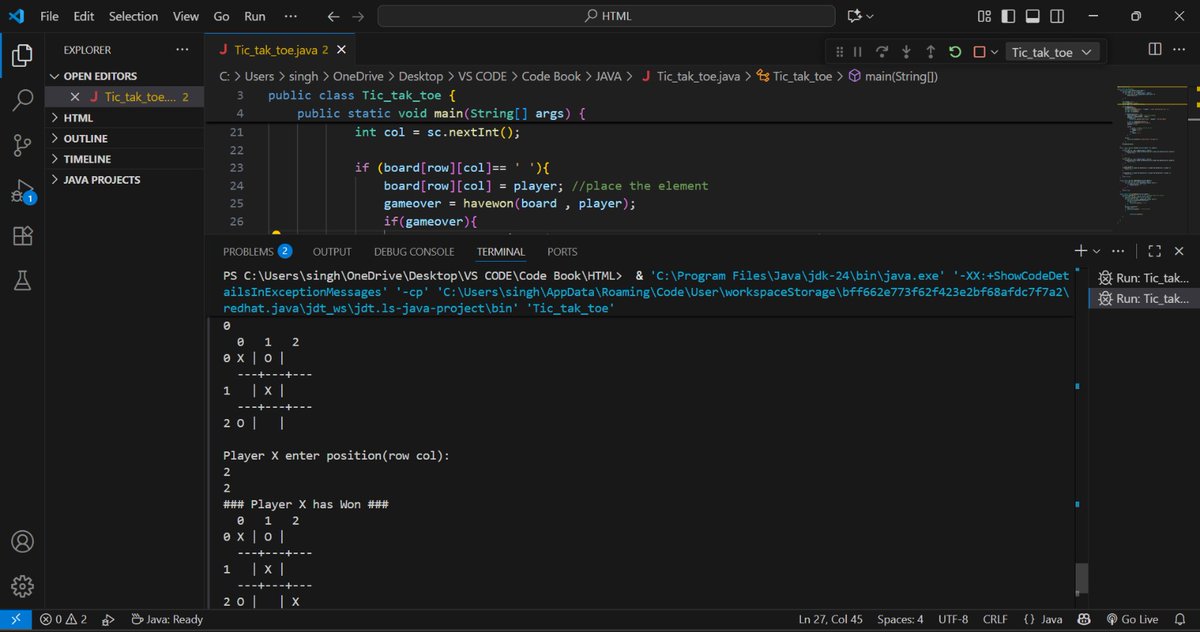Switch to the Debug Console tab

414,252
